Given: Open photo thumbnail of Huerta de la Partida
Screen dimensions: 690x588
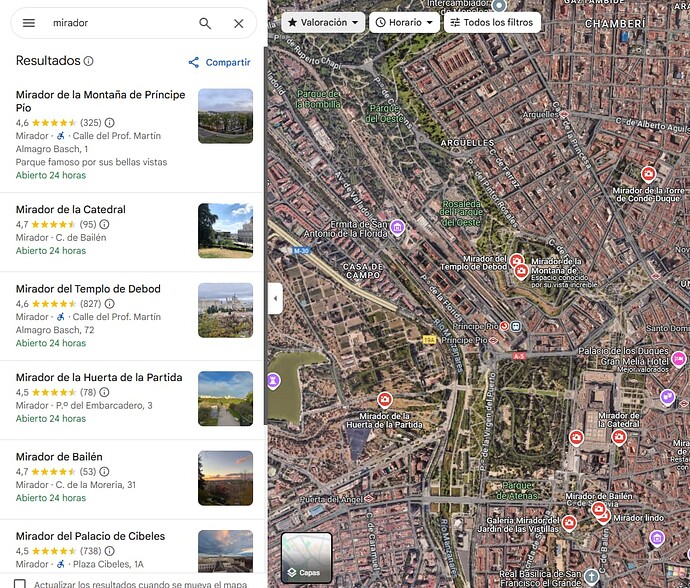Looking at the screenshot, I should pos(225,399).
